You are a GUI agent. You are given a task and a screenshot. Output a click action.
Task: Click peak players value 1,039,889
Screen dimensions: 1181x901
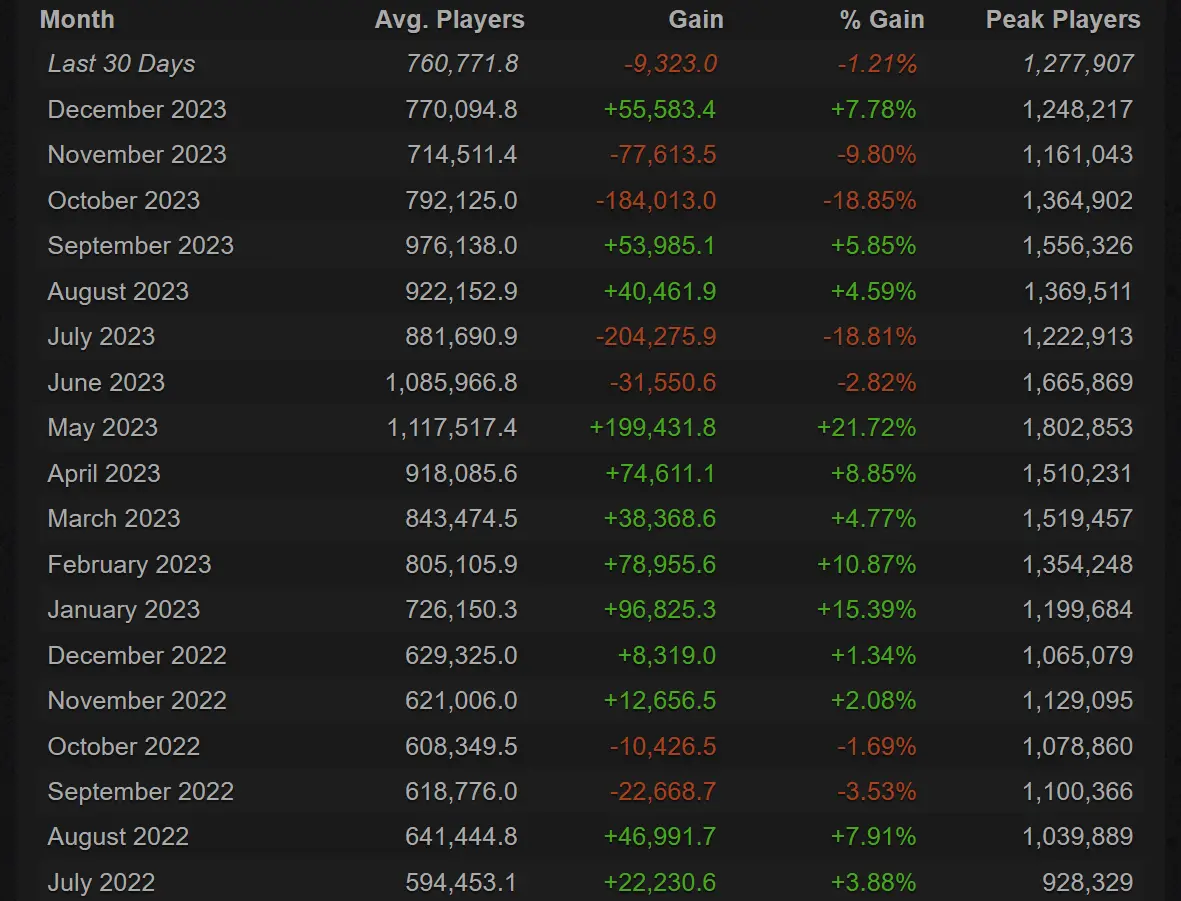[1077, 837]
